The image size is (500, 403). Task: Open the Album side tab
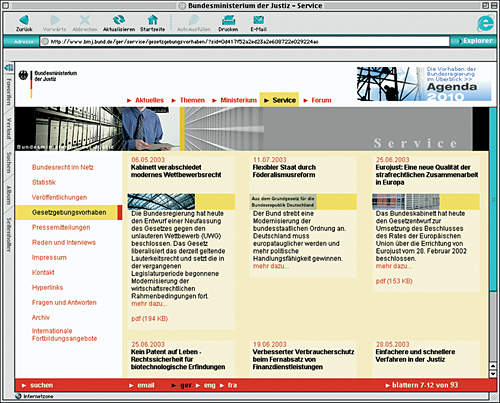[9, 195]
